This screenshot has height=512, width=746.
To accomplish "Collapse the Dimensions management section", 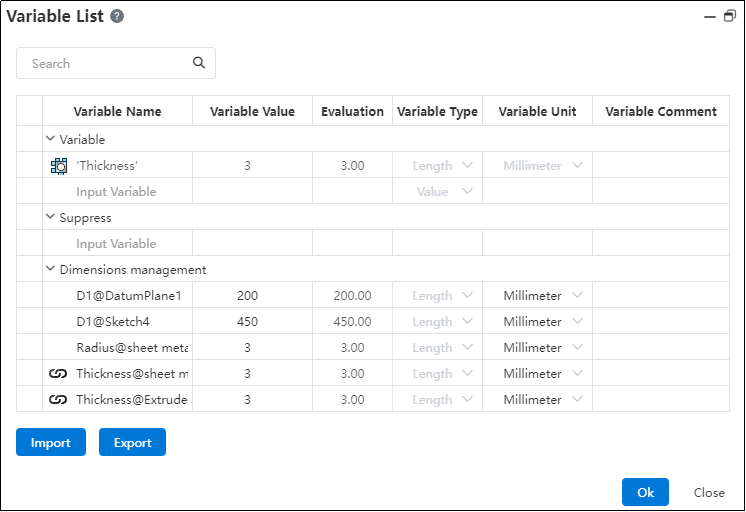I will tap(50, 270).
